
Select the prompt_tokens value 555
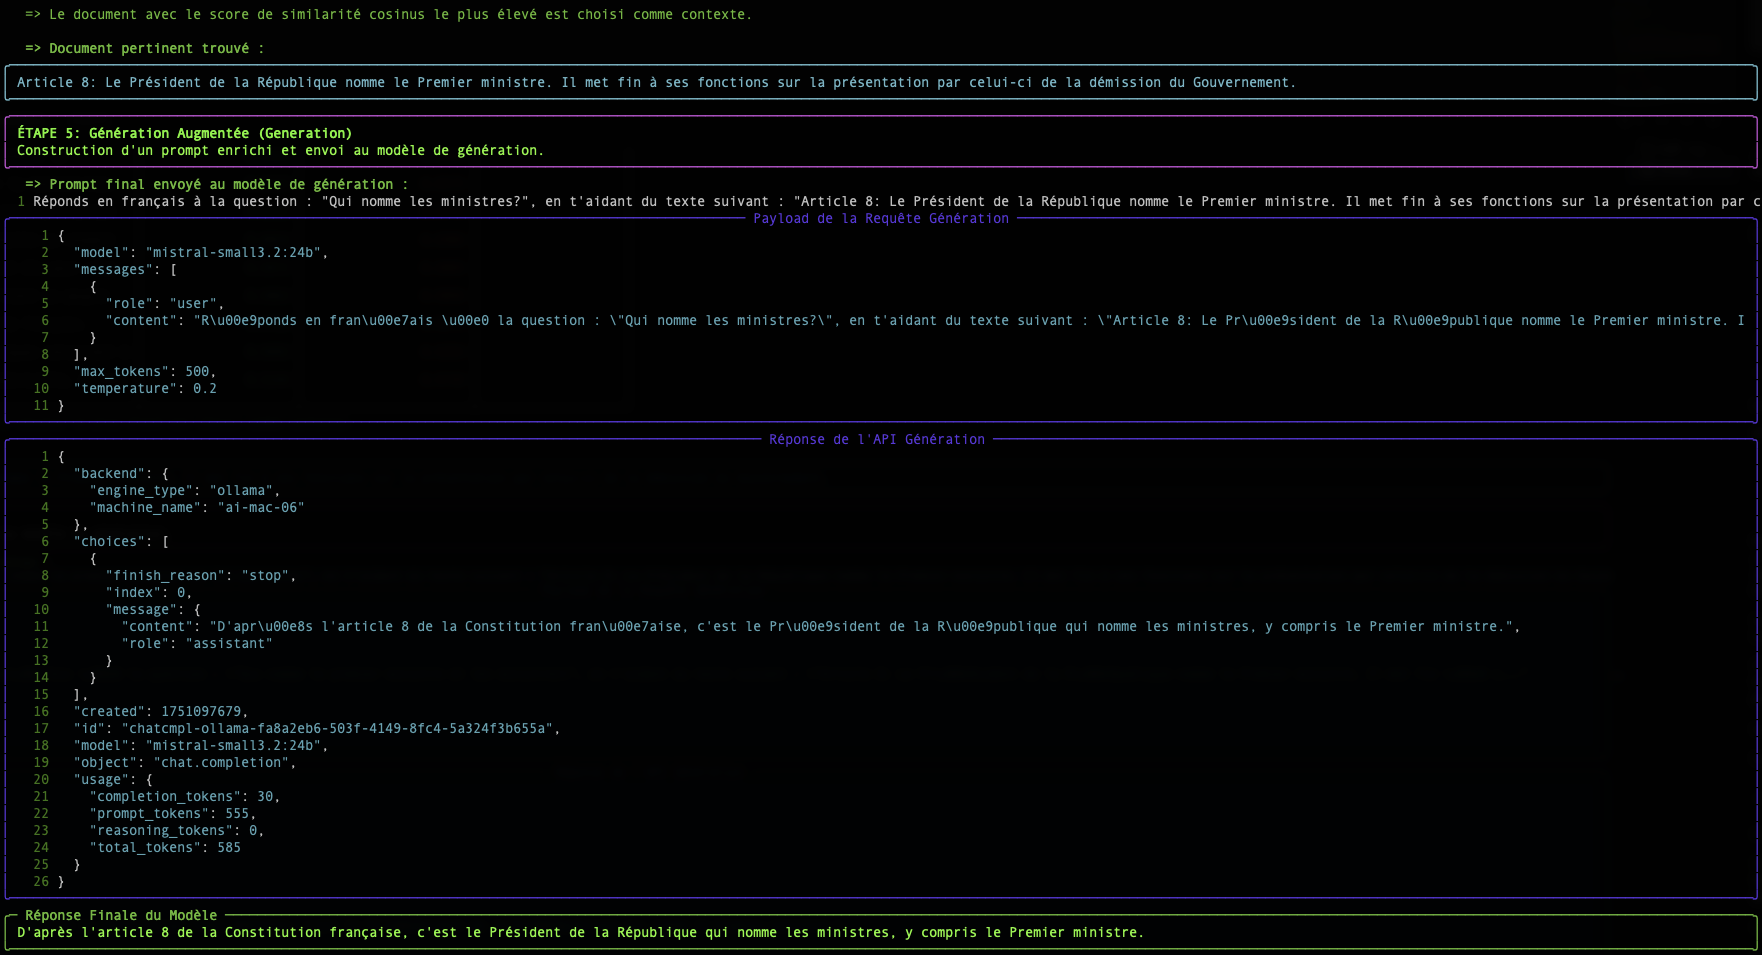tap(237, 814)
